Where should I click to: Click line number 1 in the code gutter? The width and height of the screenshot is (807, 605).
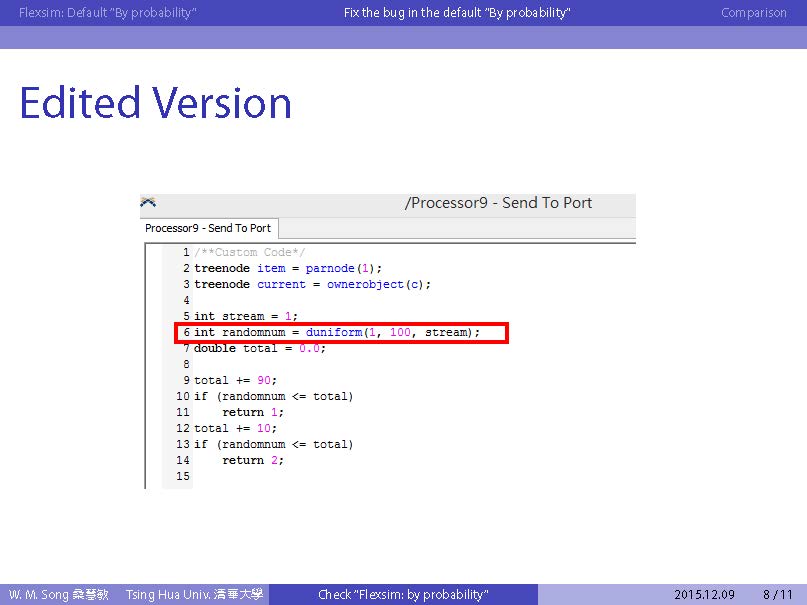[x=186, y=253]
